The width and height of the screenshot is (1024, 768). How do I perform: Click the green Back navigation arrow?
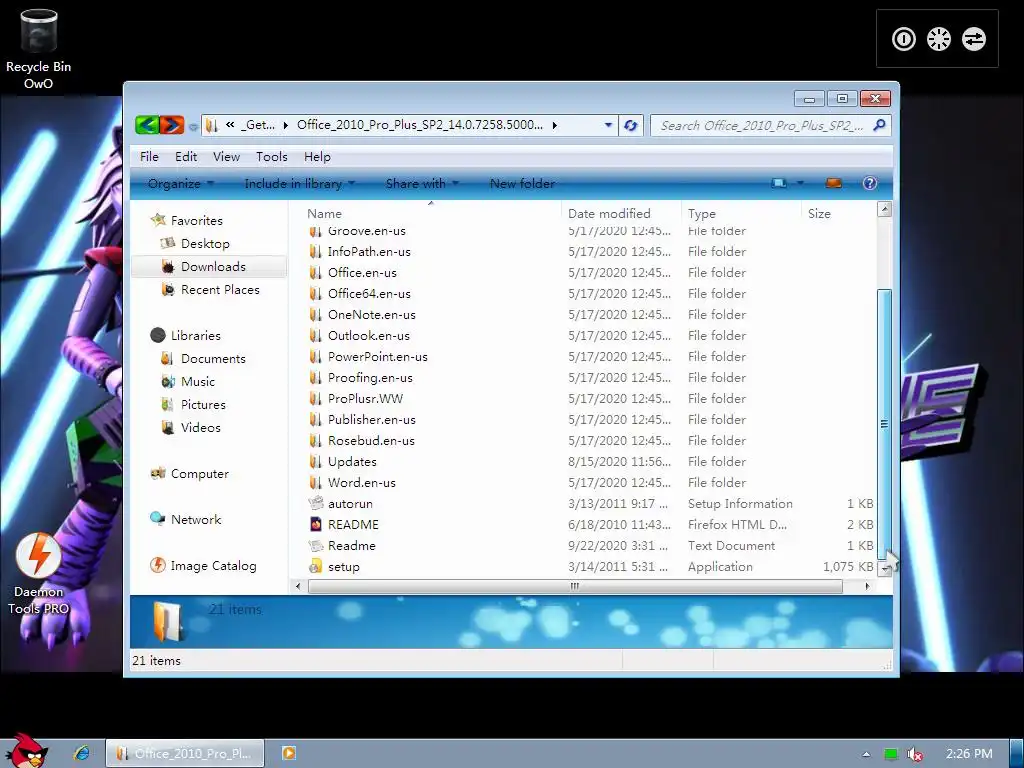(x=147, y=125)
